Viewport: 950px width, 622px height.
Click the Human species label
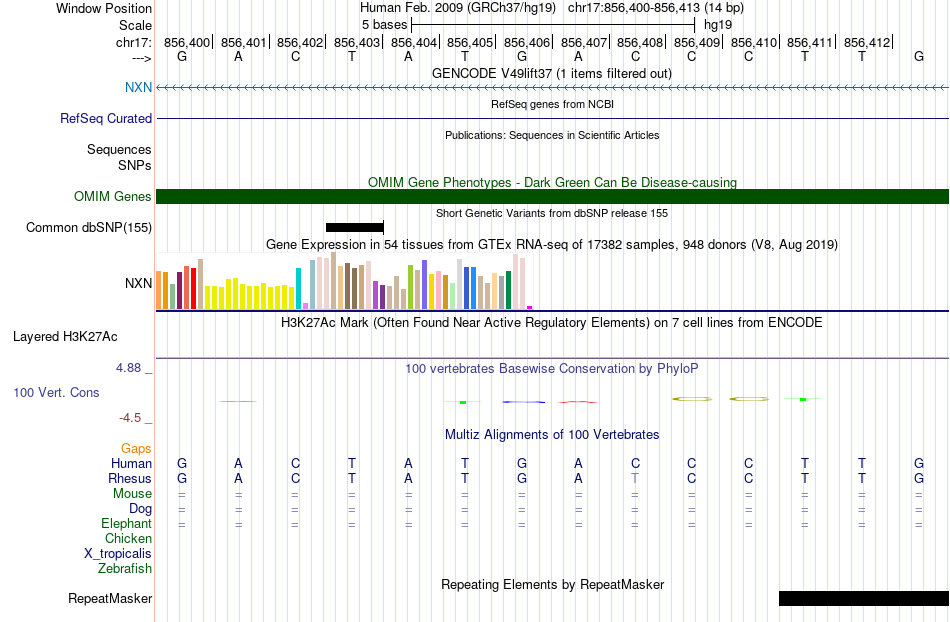click(x=131, y=464)
